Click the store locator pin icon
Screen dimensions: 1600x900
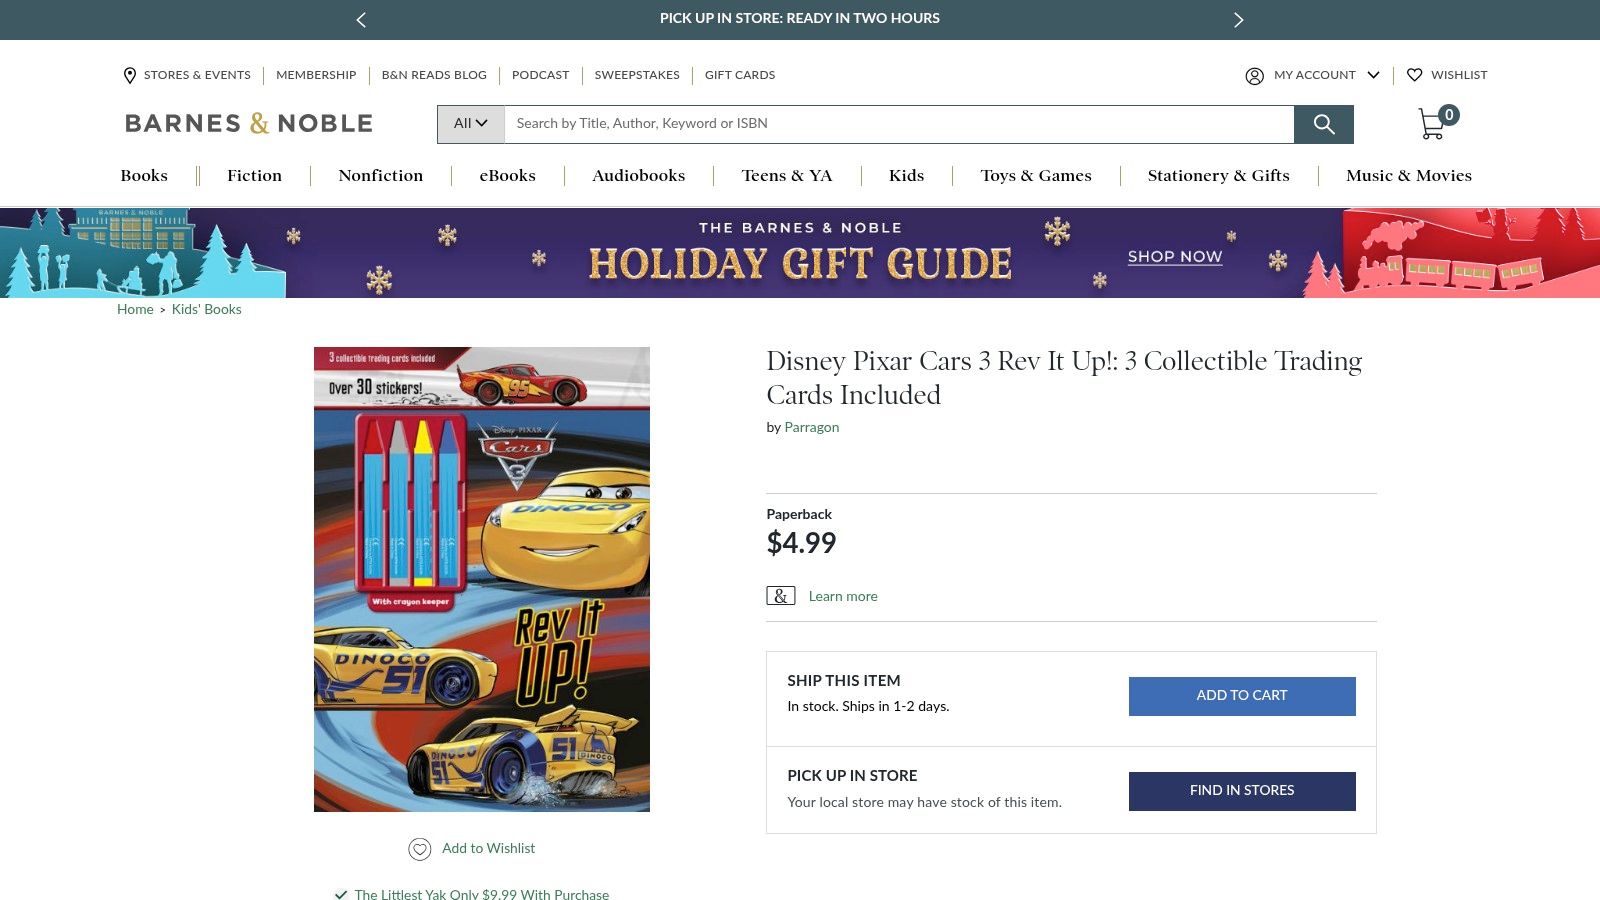tap(129, 75)
